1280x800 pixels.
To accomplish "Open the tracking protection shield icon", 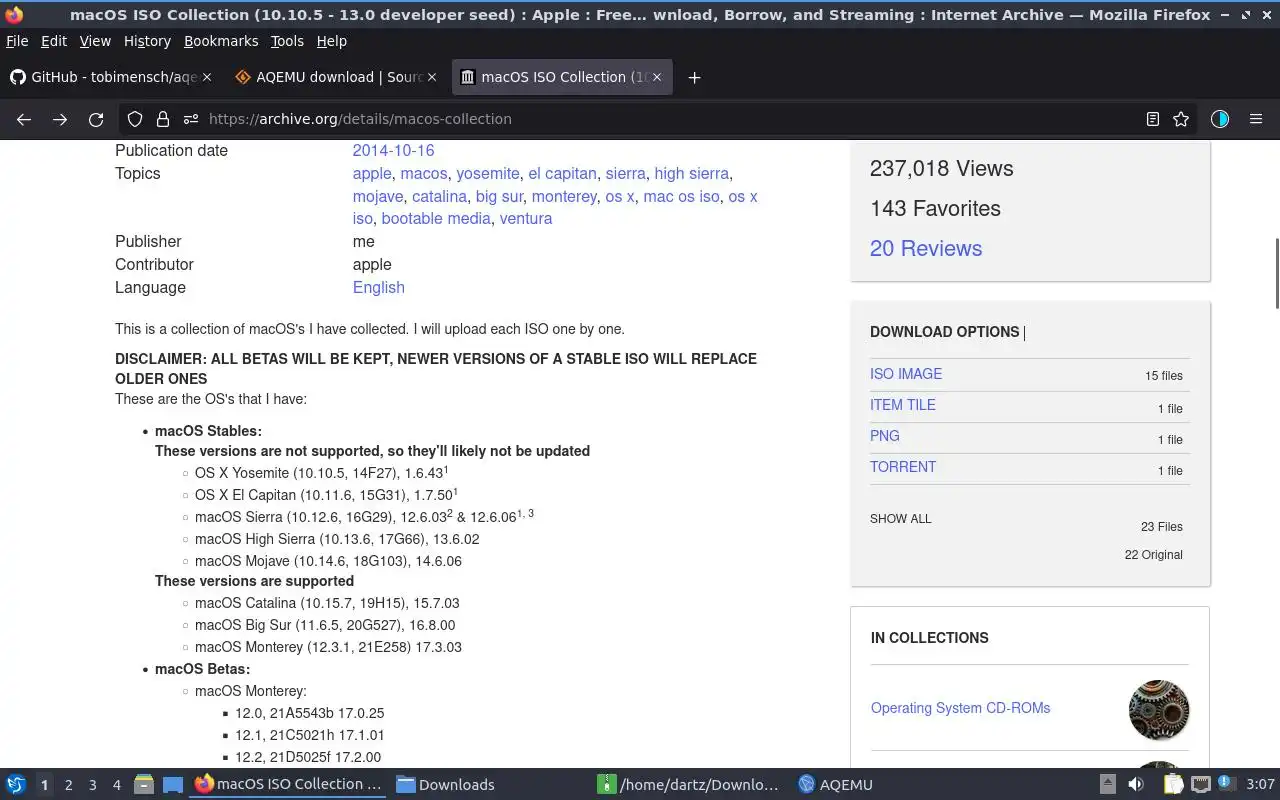I will click(x=135, y=119).
